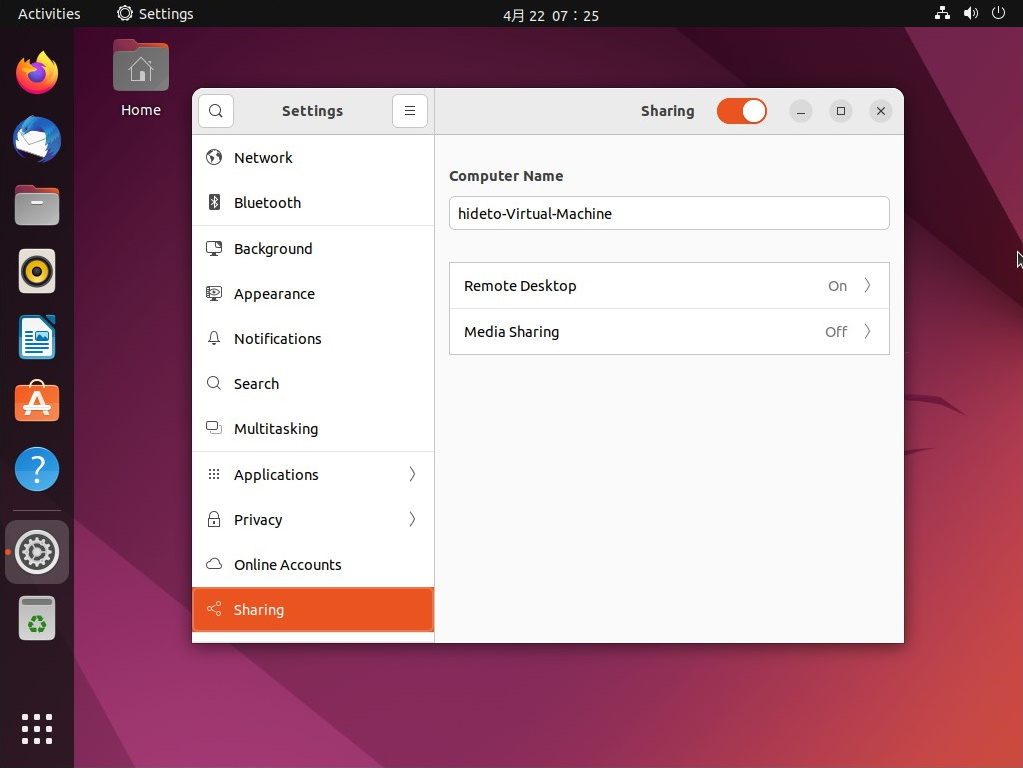Open Ubuntu Software from the dock
Screen dimensions: 1023x768
(37, 402)
